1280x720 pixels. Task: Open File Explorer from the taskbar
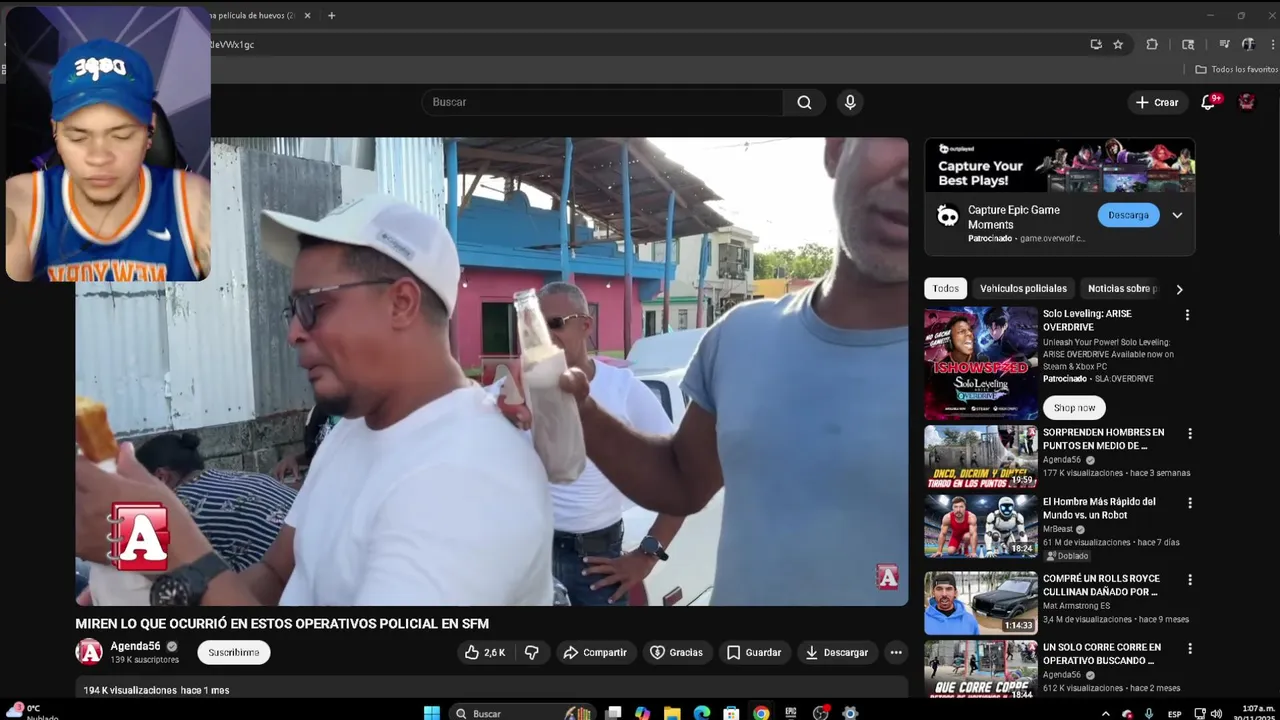point(672,713)
